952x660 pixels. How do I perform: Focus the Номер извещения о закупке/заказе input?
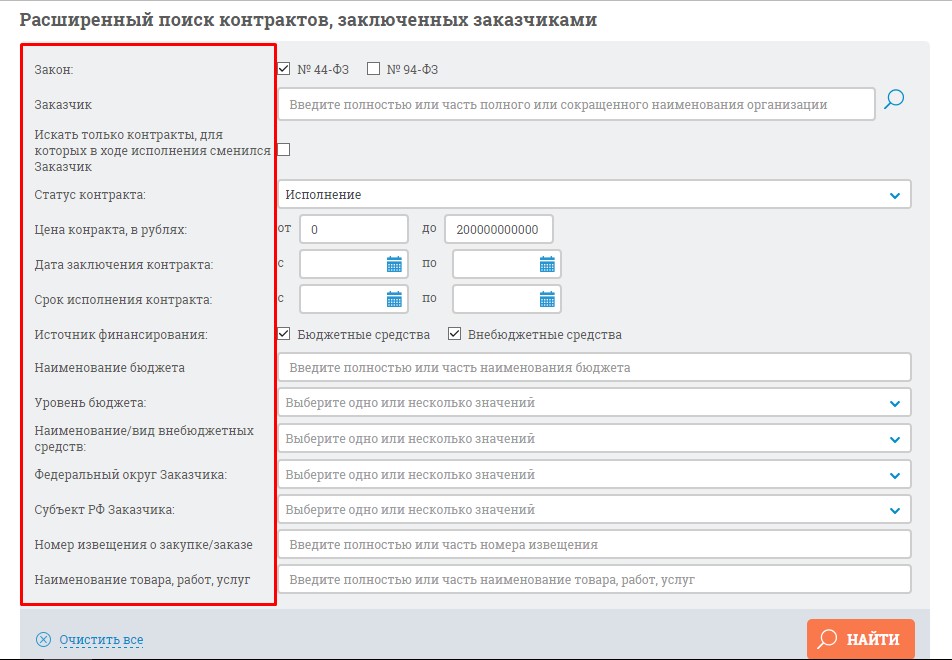tap(594, 545)
